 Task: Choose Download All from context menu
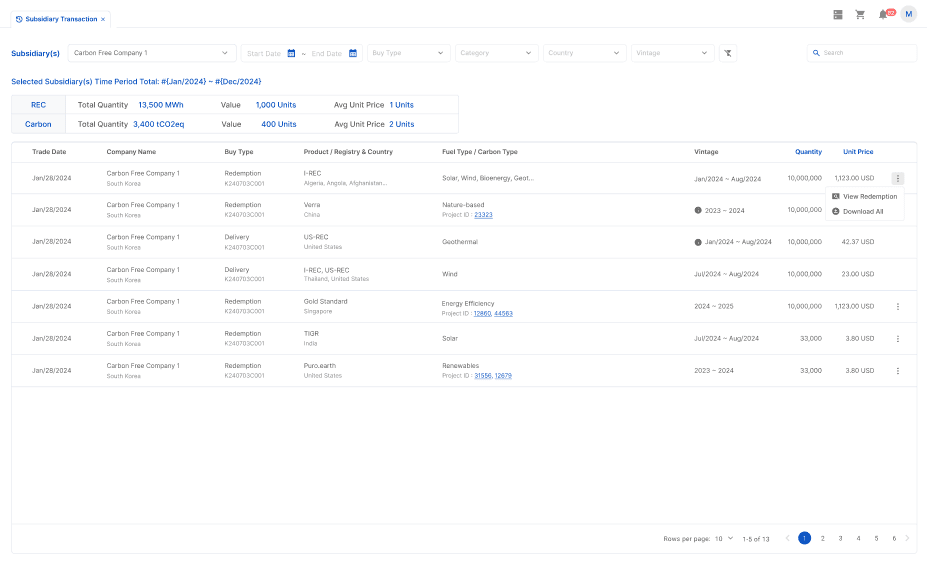(x=862, y=211)
